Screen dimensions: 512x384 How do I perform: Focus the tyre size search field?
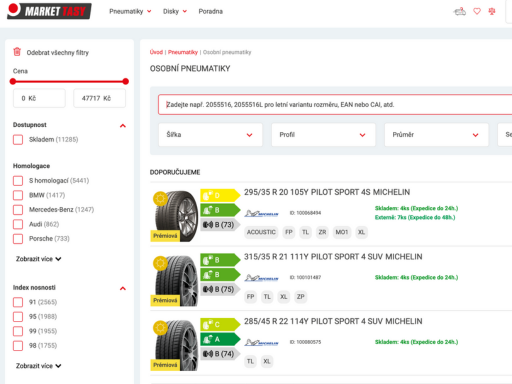tap(335, 105)
